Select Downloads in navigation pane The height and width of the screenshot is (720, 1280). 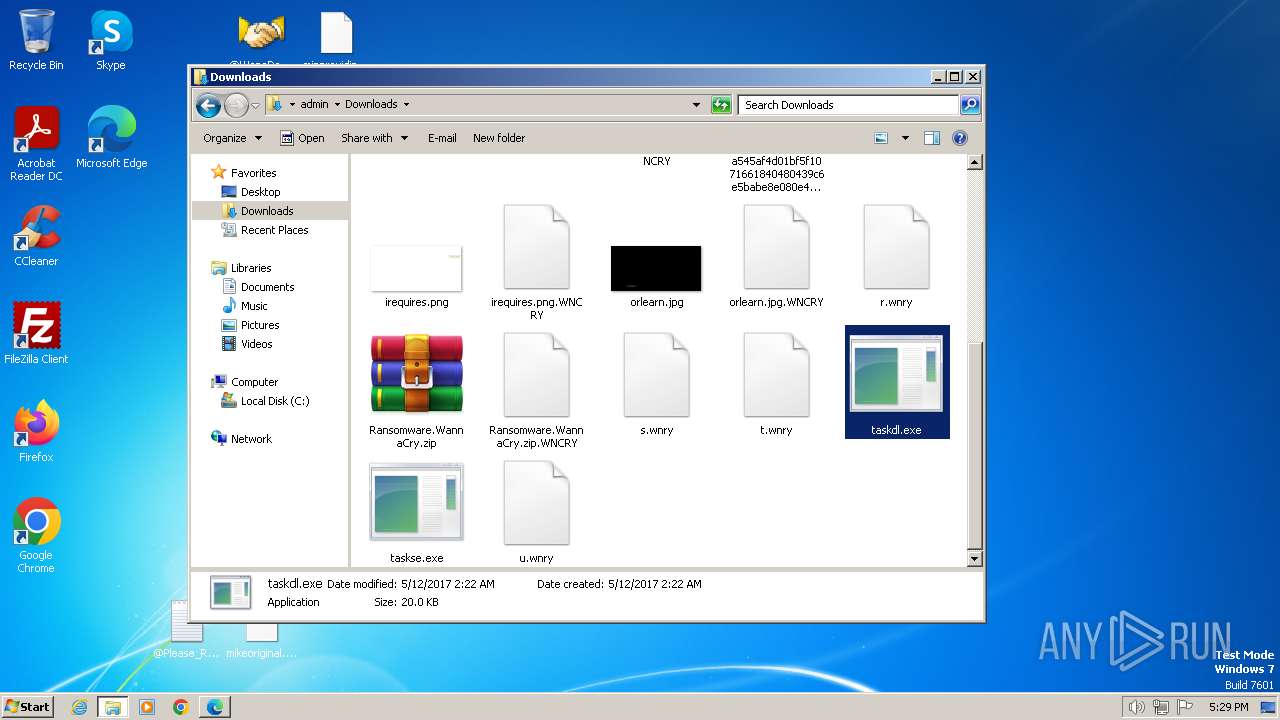[x=267, y=211]
